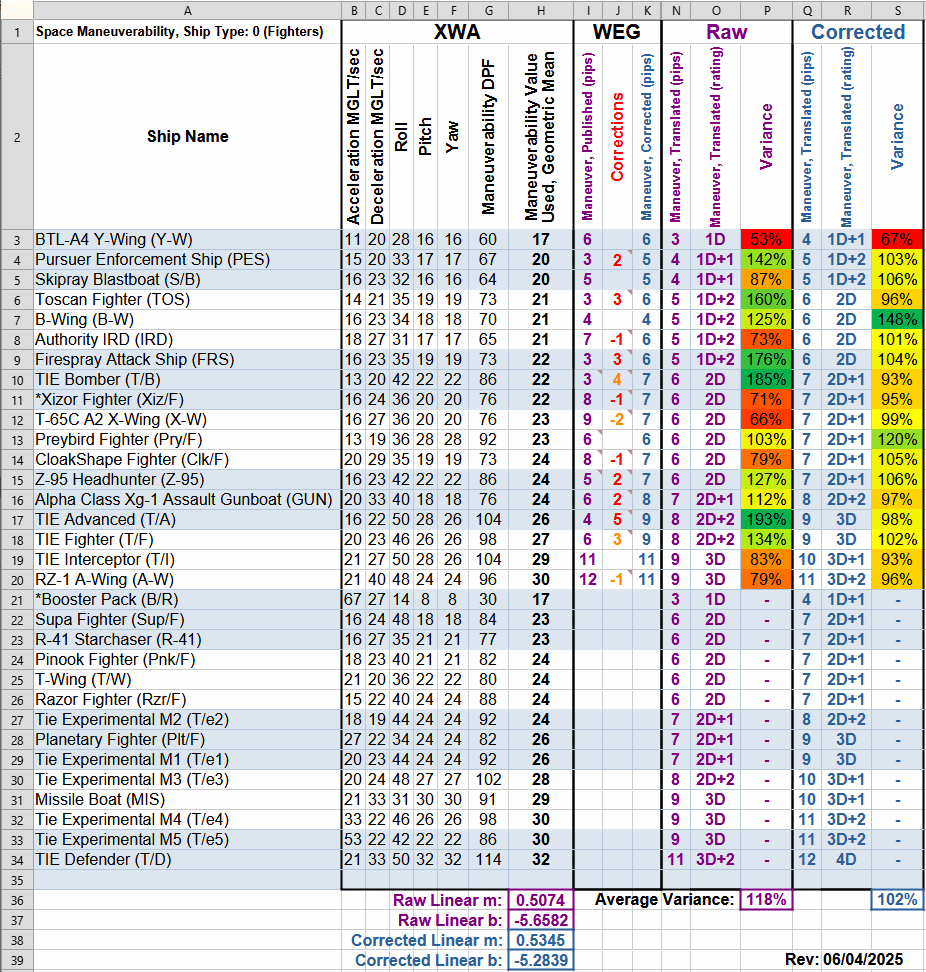Viewport: 926px width, 972px height.
Task: Select cell '*Xizor Fighter (Xiz/F)'
Action: point(187,399)
